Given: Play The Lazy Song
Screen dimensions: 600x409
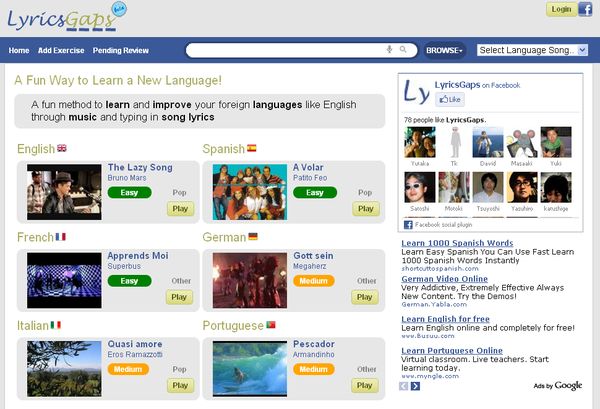Looking at the screenshot, I should (x=180, y=209).
